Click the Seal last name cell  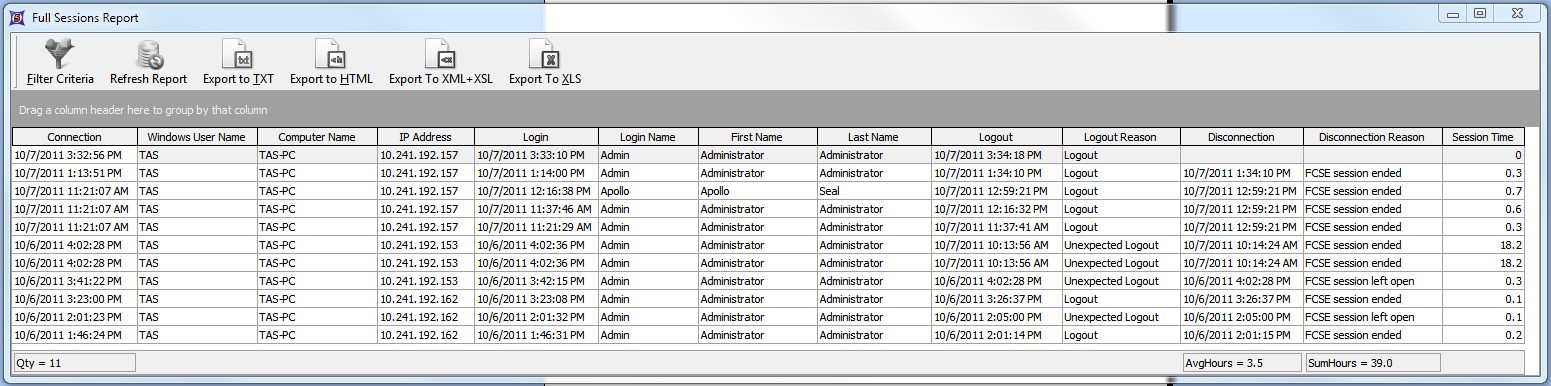[874, 191]
